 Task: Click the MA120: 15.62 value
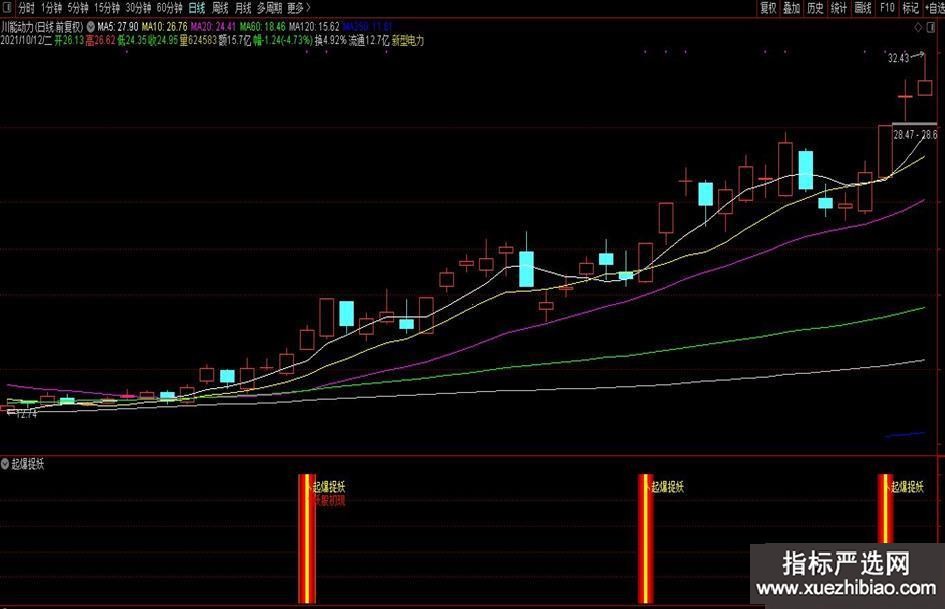314,27
